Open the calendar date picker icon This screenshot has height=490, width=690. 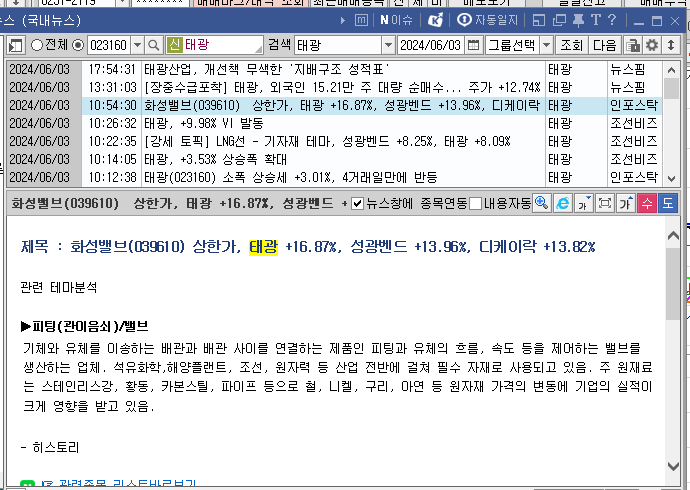pyautogui.click(x=473, y=45)
